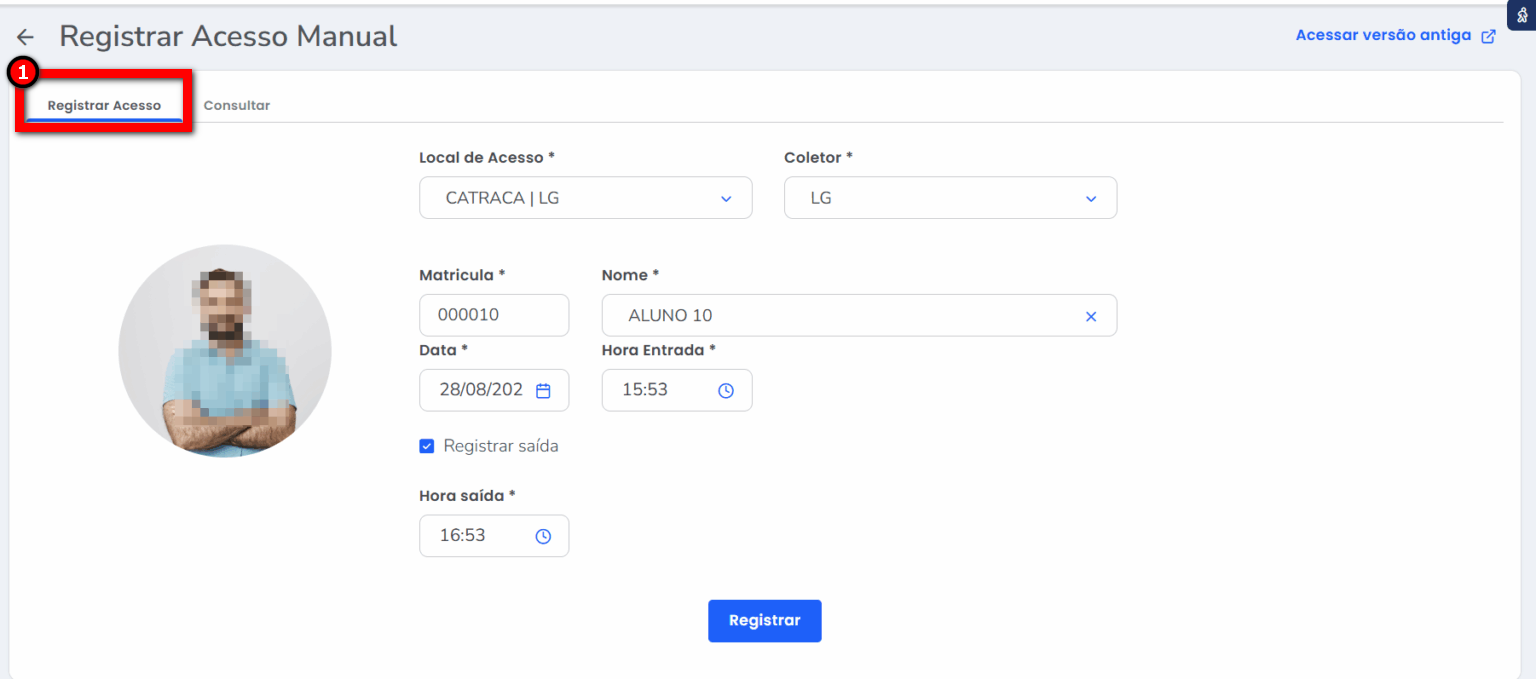Click the Hora Entrada value 15:53
Screen dimensions: 1536x679
645,390
